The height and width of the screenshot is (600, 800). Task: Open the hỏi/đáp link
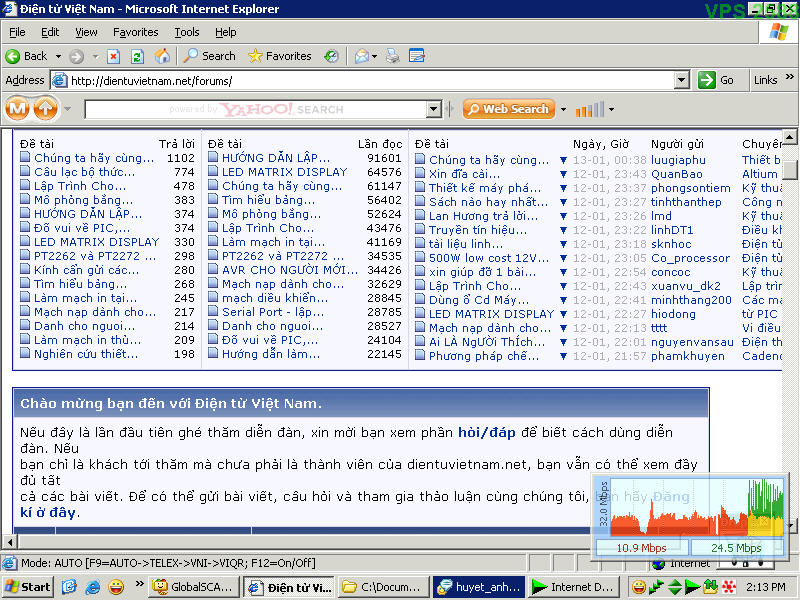point(487,432)
